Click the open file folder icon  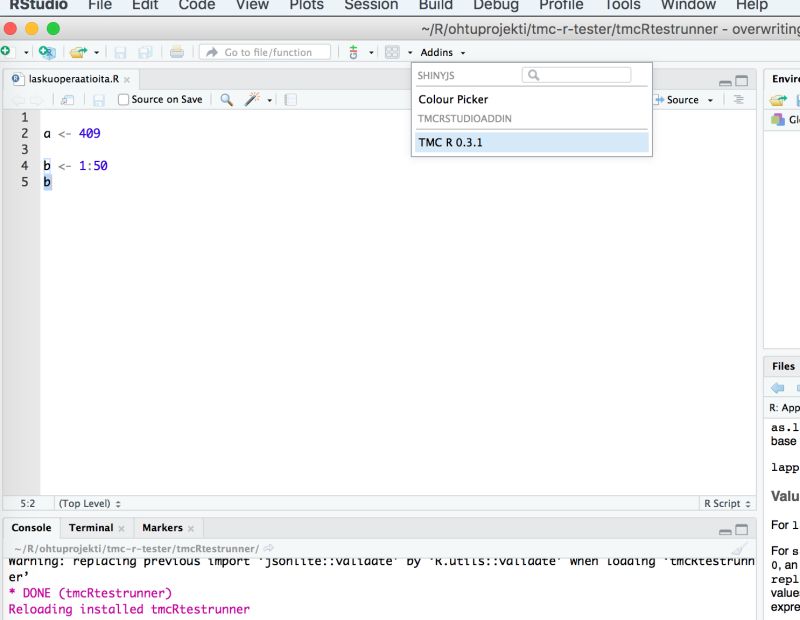click(79, 52)
